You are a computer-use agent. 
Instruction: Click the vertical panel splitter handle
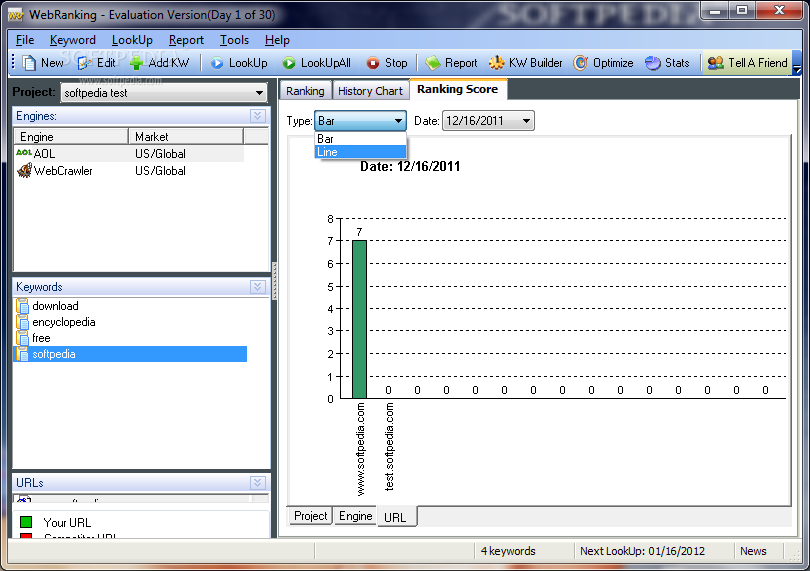click(x=274, y=281)
